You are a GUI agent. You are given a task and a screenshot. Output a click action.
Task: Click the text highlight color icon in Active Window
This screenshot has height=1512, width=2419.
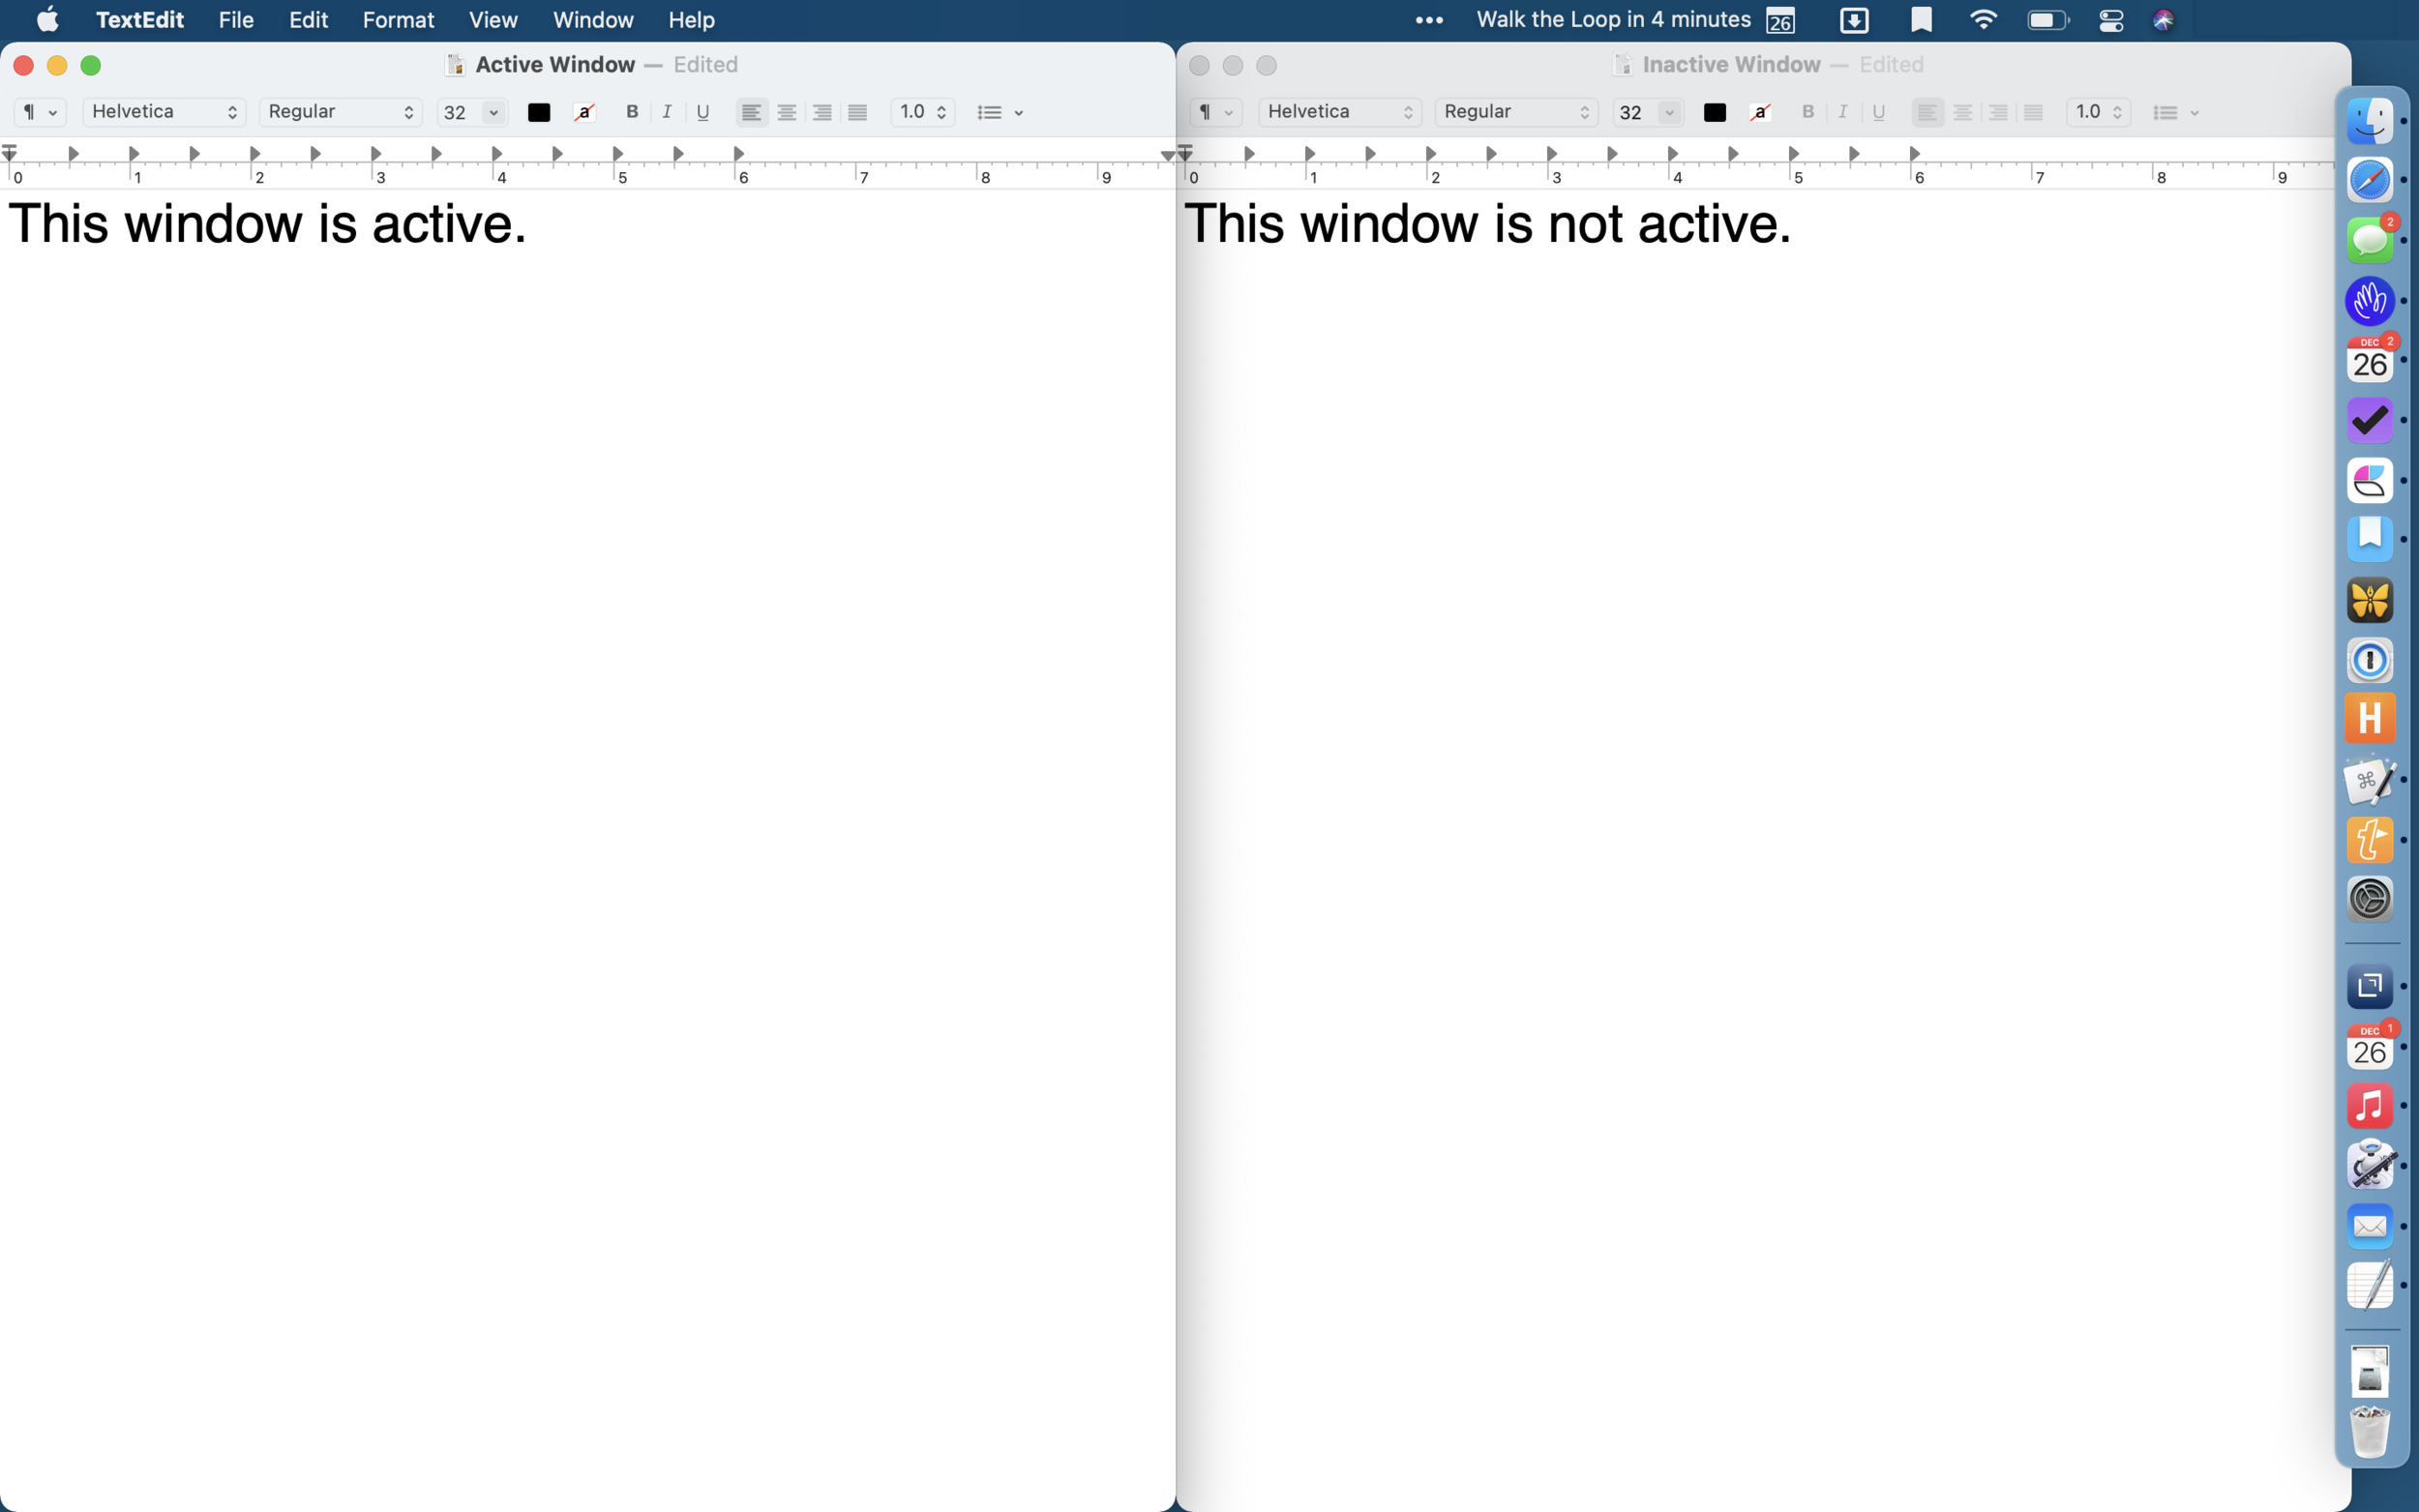(584, 112)
